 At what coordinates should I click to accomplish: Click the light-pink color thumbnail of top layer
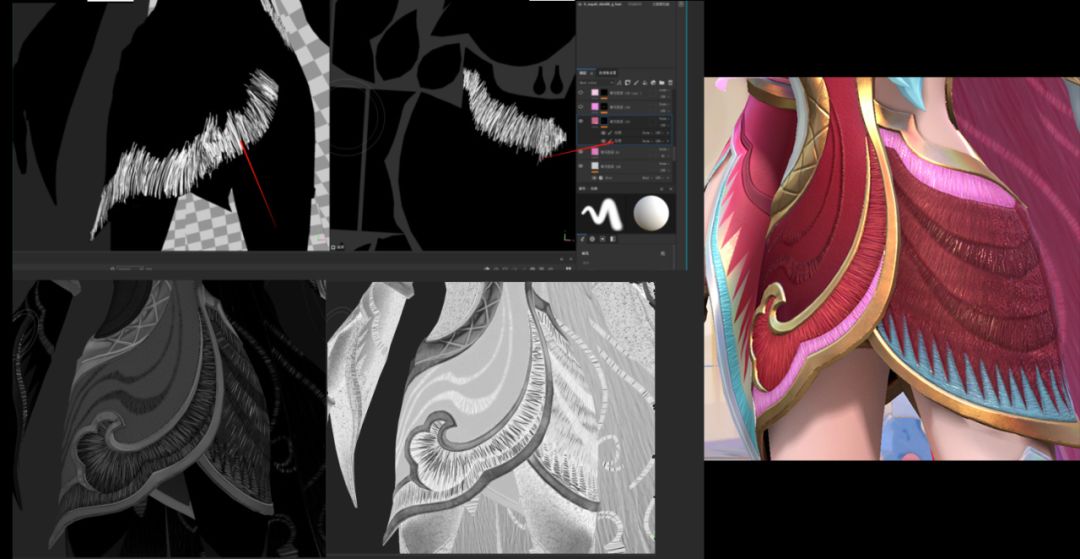click(595, 92)
